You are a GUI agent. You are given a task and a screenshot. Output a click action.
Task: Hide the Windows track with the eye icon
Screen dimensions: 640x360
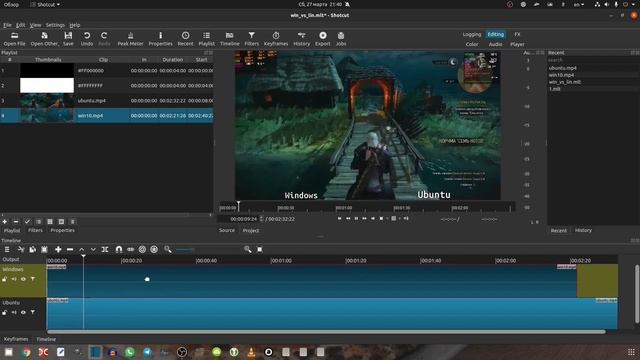pyautogui.click(x=23, y=279)
